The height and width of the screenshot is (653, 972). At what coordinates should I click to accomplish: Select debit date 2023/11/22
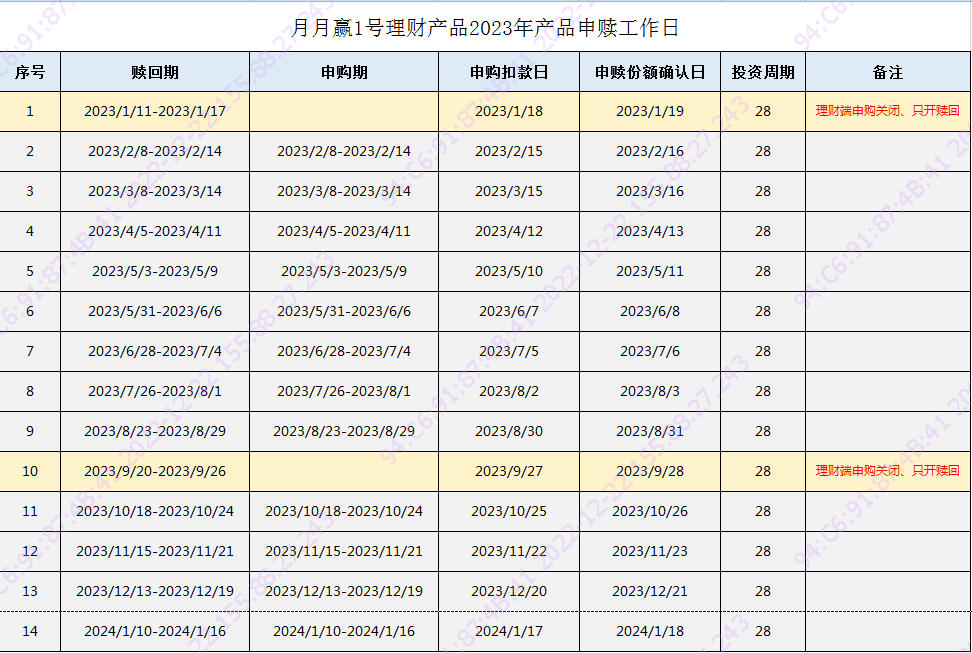pos(509,551)
